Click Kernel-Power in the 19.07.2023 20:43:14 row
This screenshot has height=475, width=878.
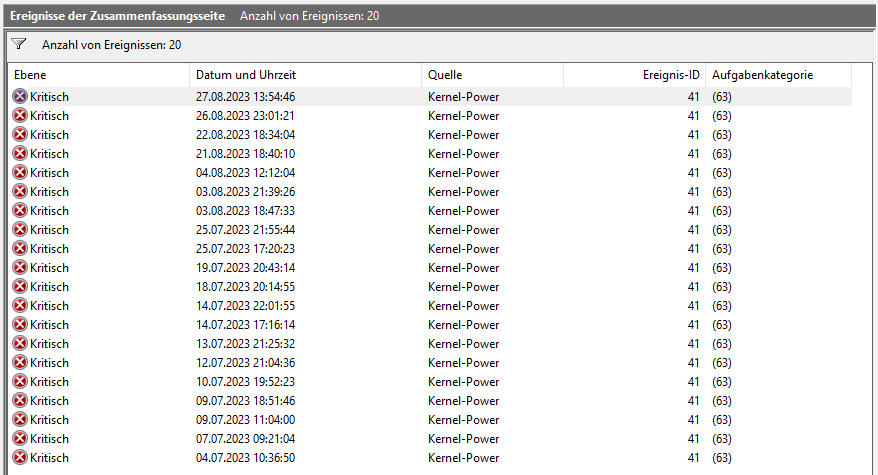pos(464,268)
